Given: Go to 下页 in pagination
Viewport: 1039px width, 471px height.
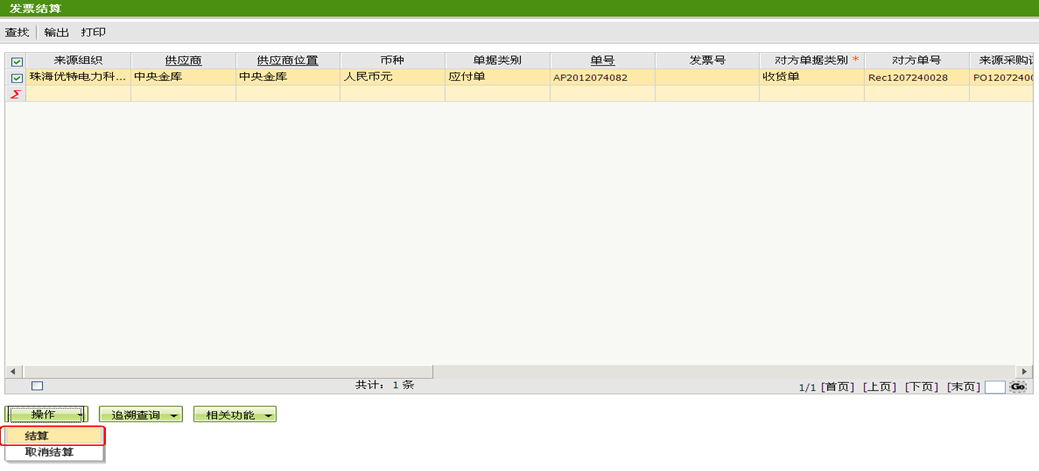Looking at the screenshot, I should coord(921,387).
